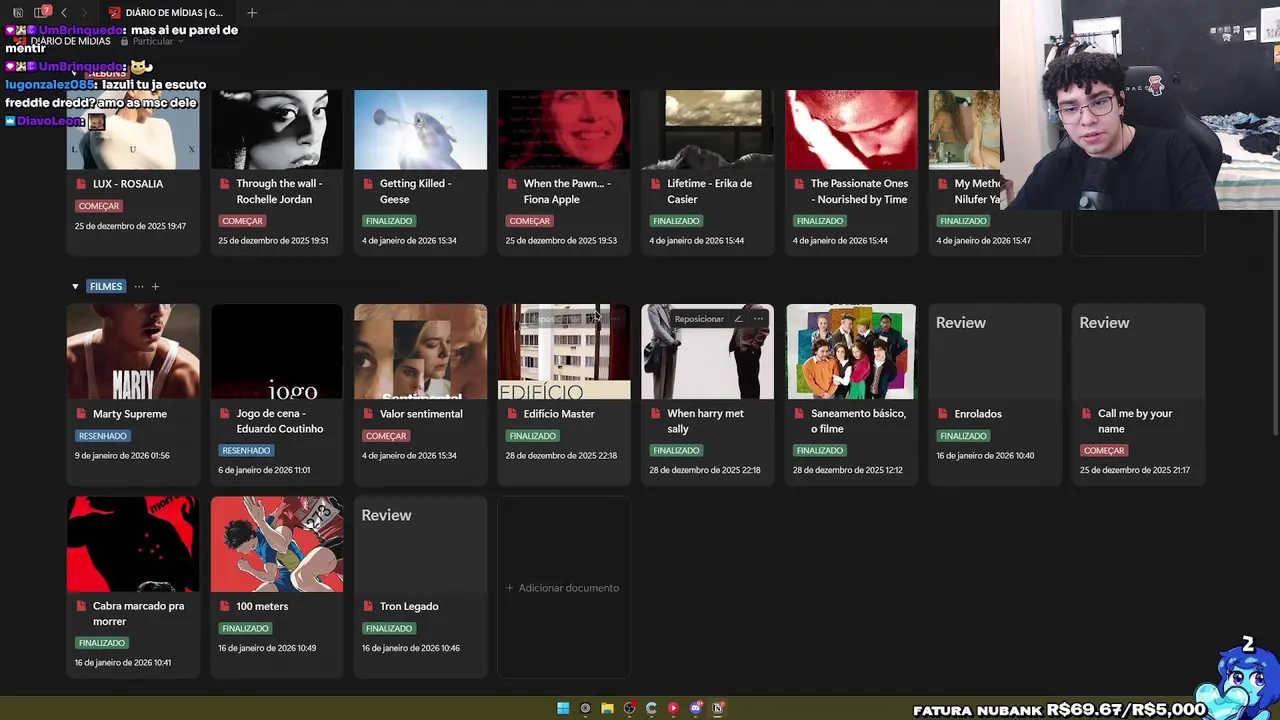The image size is (1280, 720).
Task: Click FINALIZADO tag under Tron Legado
Action: point(388,629)
